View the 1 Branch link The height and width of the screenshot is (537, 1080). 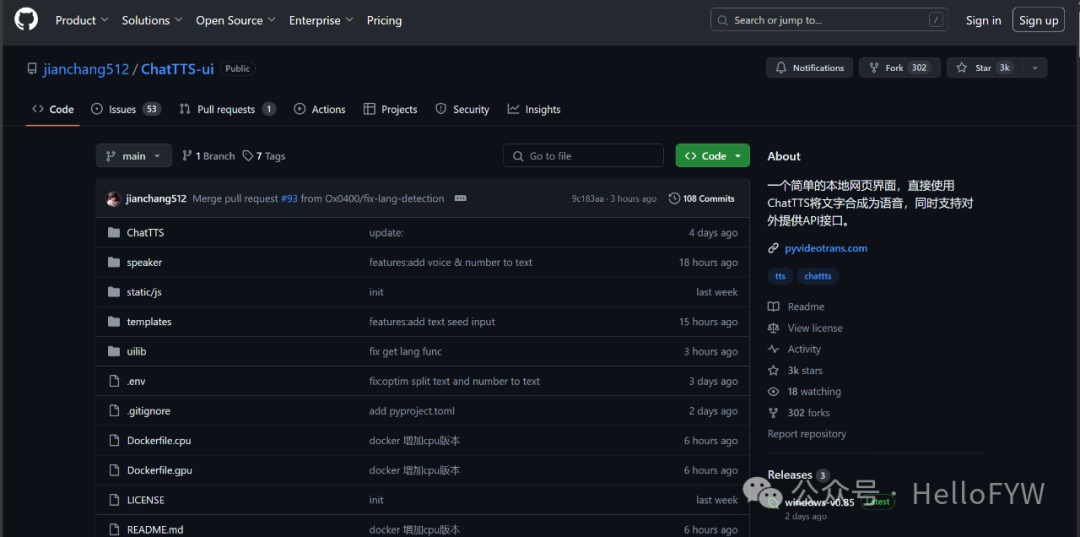click(208, 156)
